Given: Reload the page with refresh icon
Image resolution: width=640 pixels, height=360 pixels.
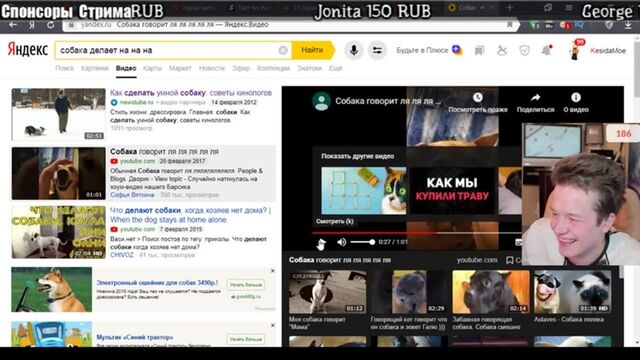Looking at the screenshot, I should pos(51,25).
